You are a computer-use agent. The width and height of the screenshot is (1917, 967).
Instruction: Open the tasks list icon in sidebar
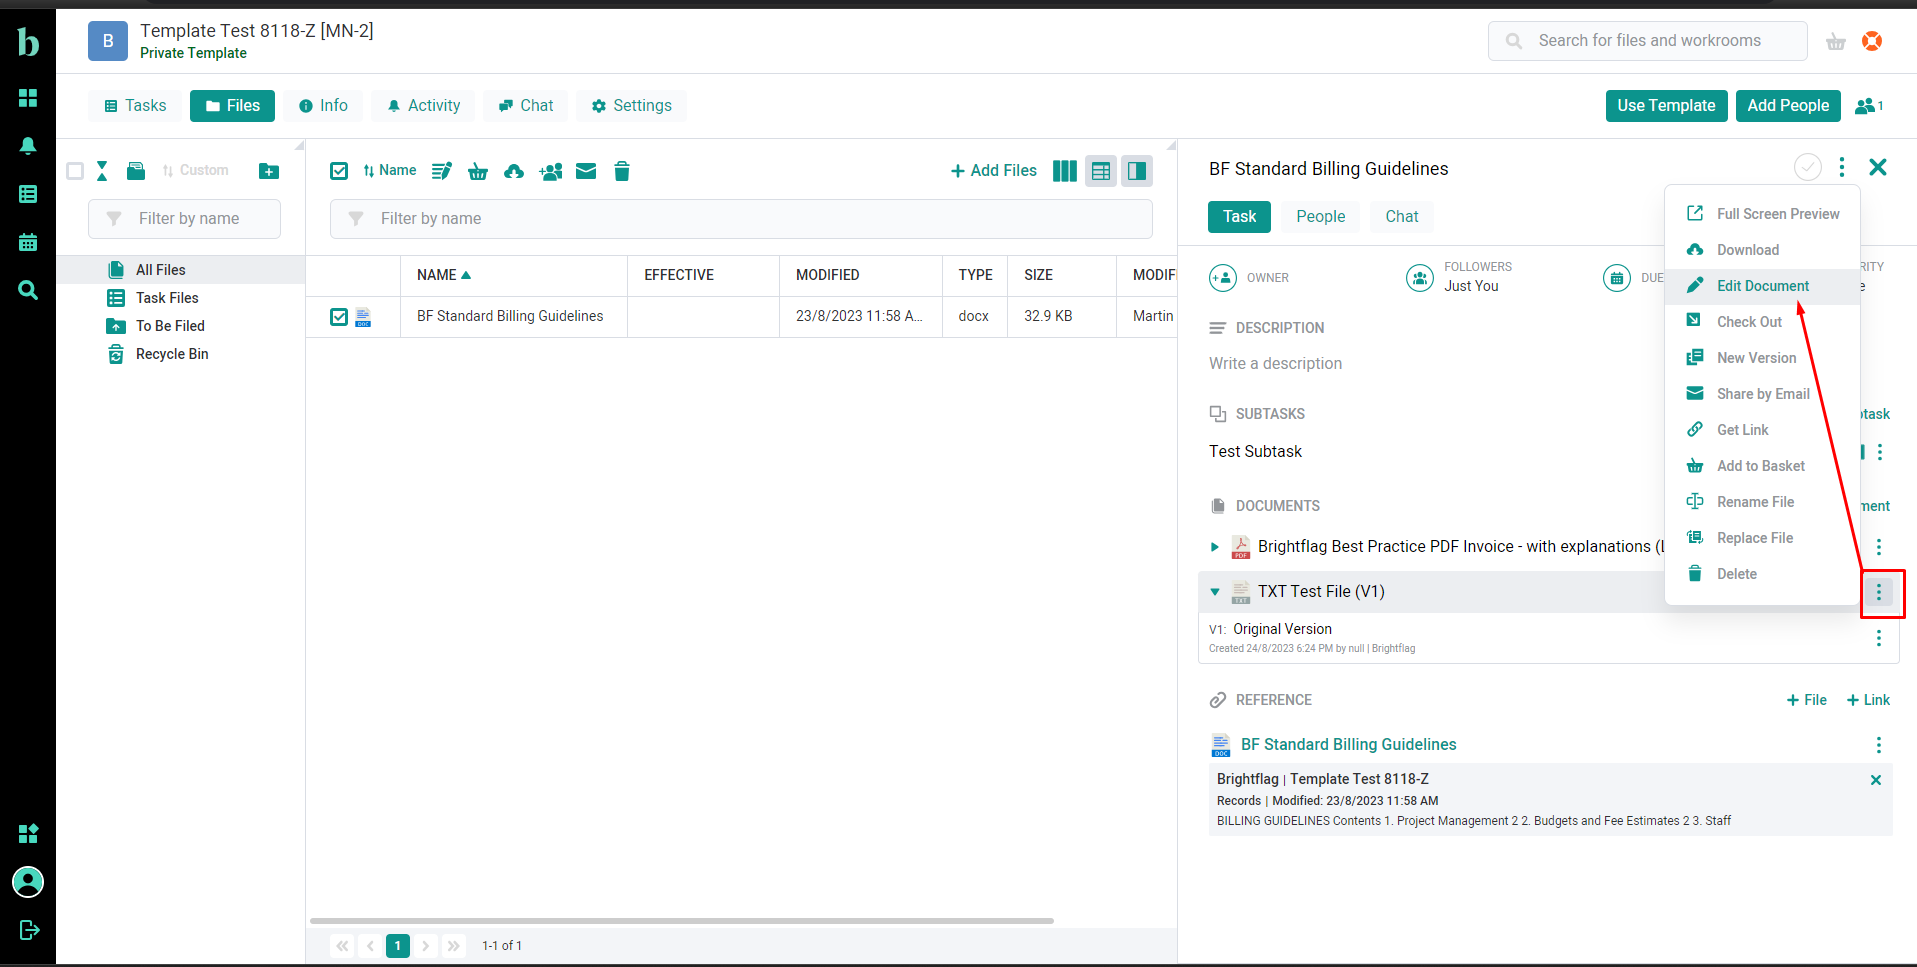[28, 194]
